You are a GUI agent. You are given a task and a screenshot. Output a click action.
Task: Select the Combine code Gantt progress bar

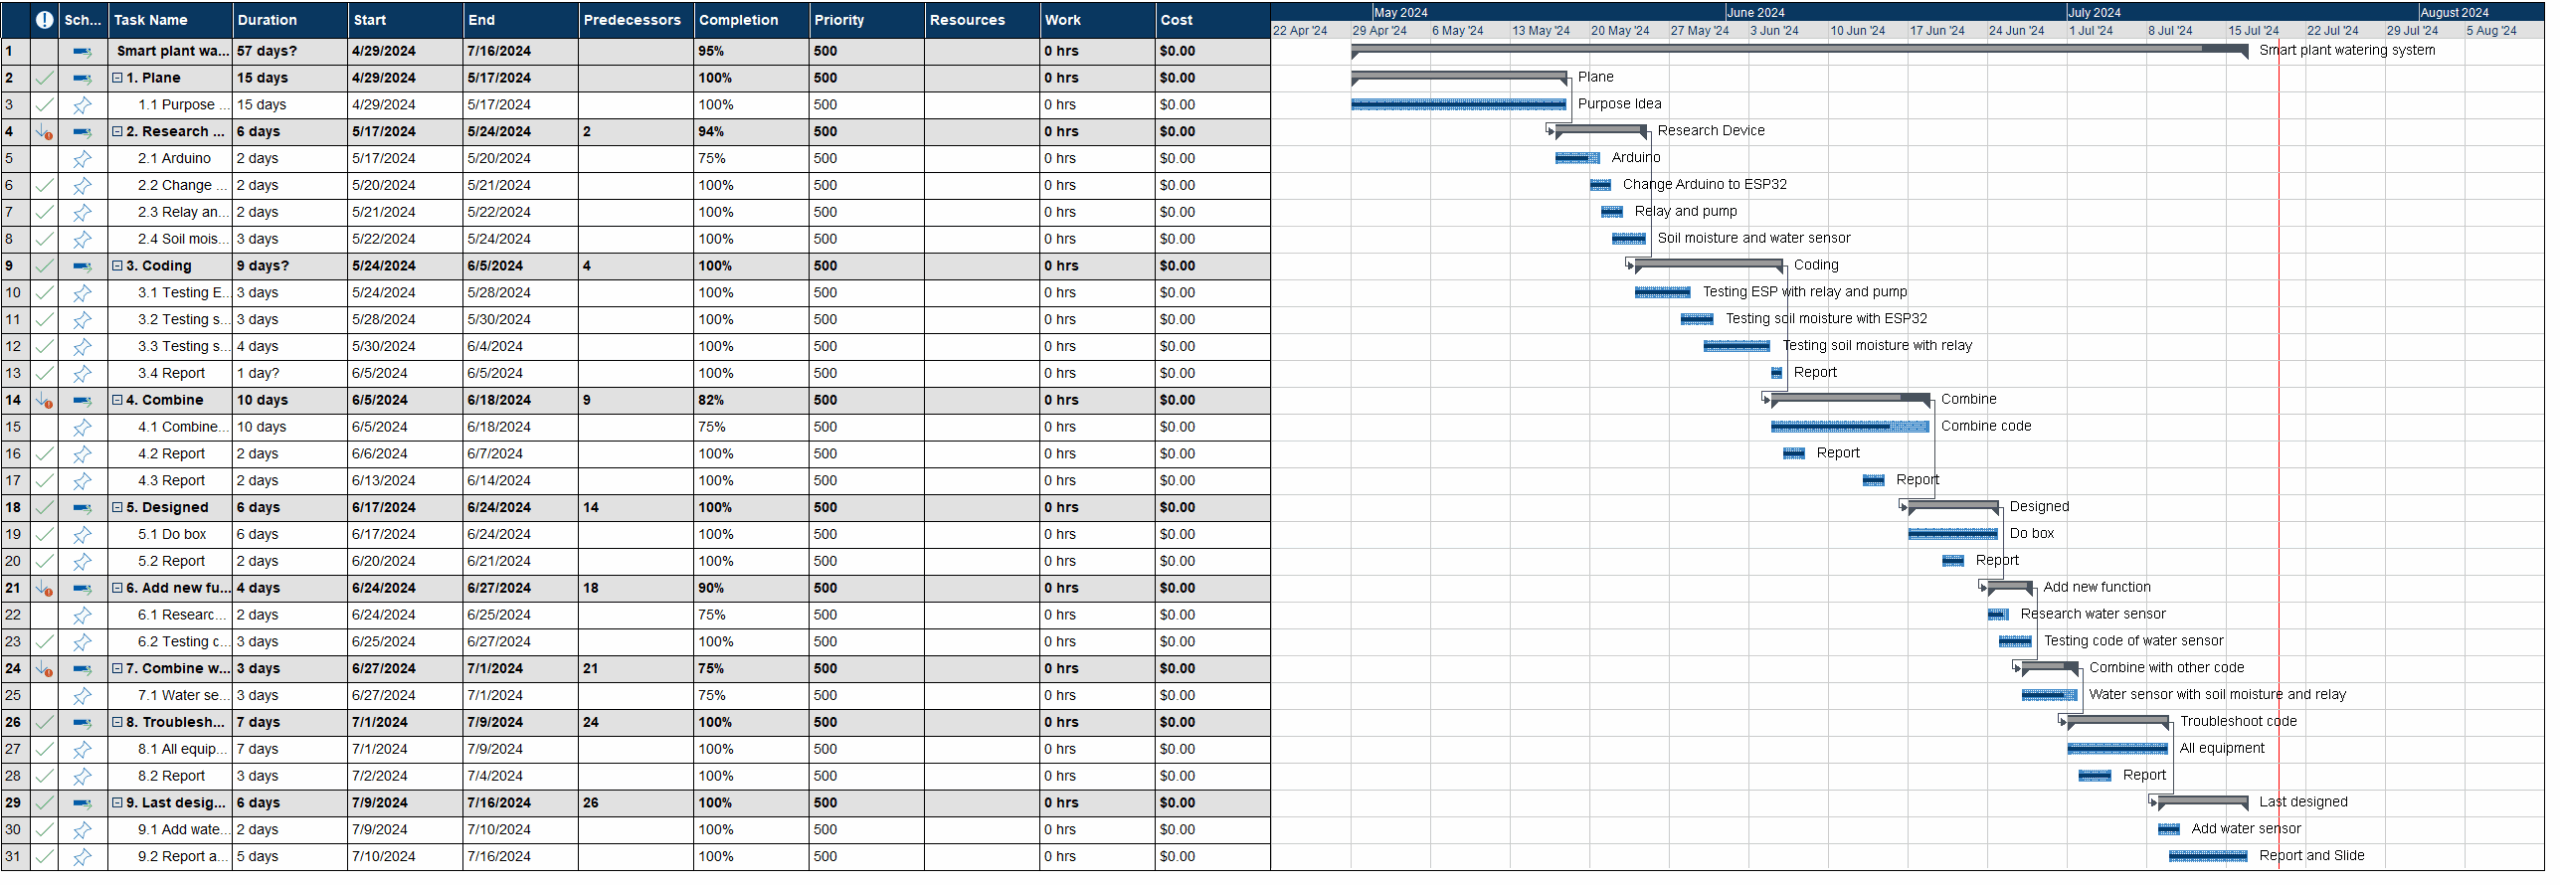[1850, 427]
